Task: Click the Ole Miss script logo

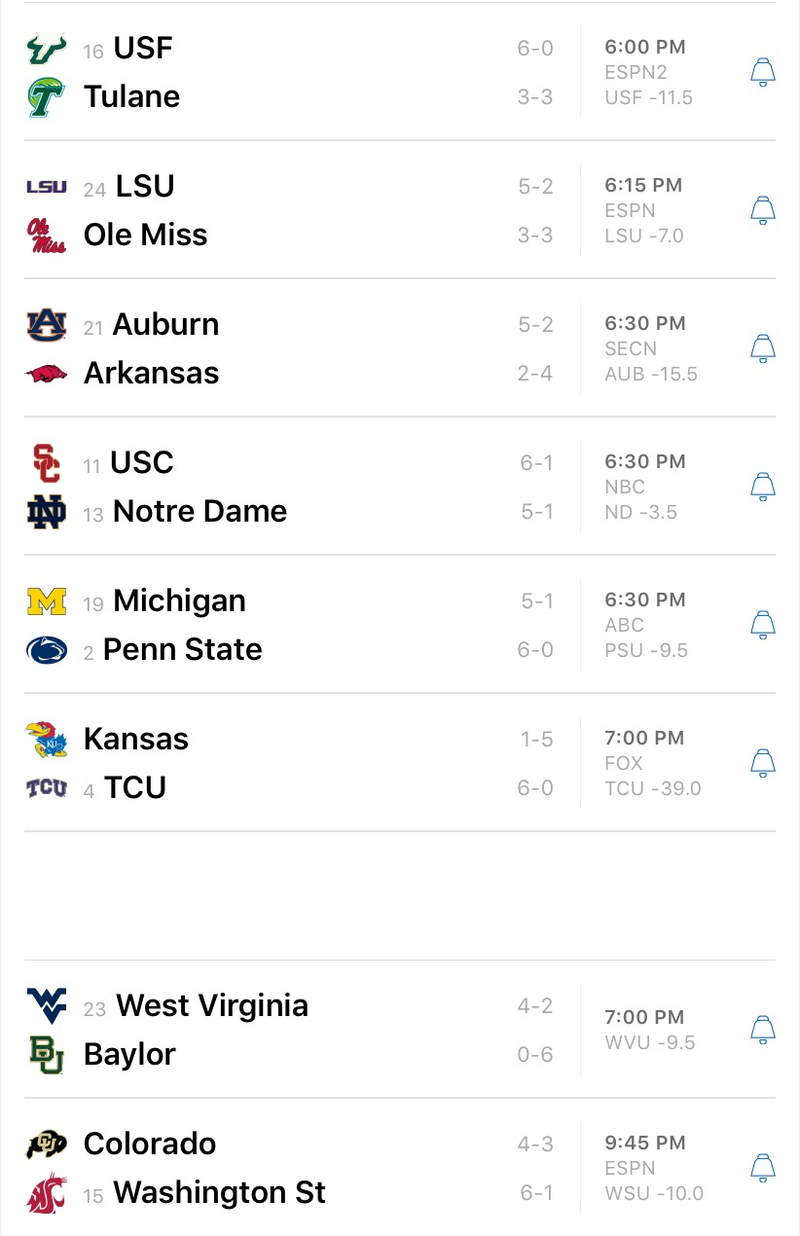Action: 46,235
